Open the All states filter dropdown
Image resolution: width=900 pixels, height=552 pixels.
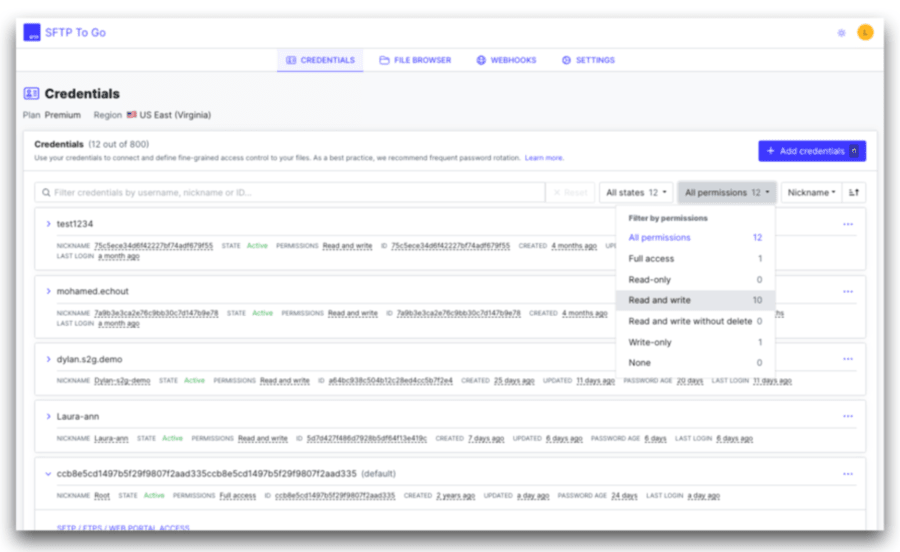point(637,192)
